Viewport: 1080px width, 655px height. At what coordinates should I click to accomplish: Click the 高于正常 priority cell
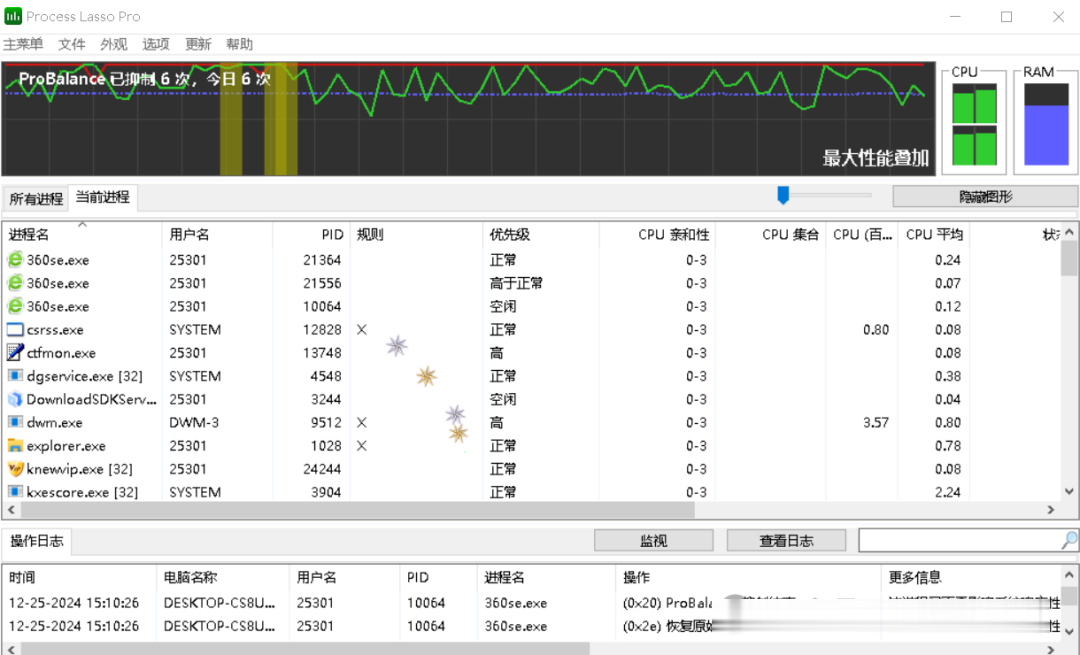pos(516,283)
